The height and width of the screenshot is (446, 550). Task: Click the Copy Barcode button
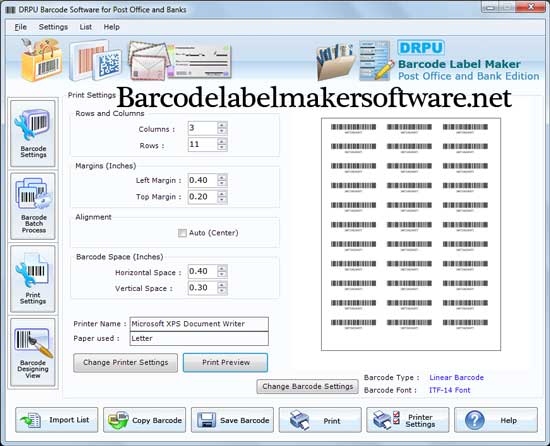click(145, 420)
